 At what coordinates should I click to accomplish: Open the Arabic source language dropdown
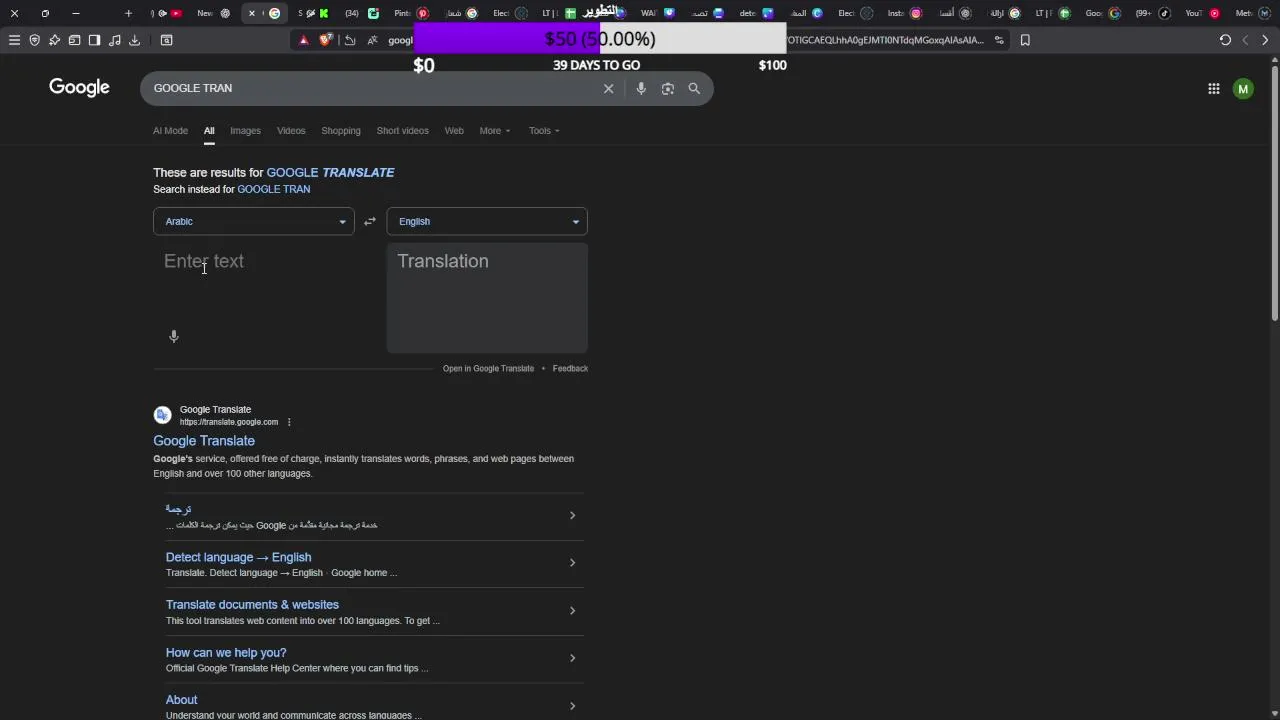pos(254,221)
